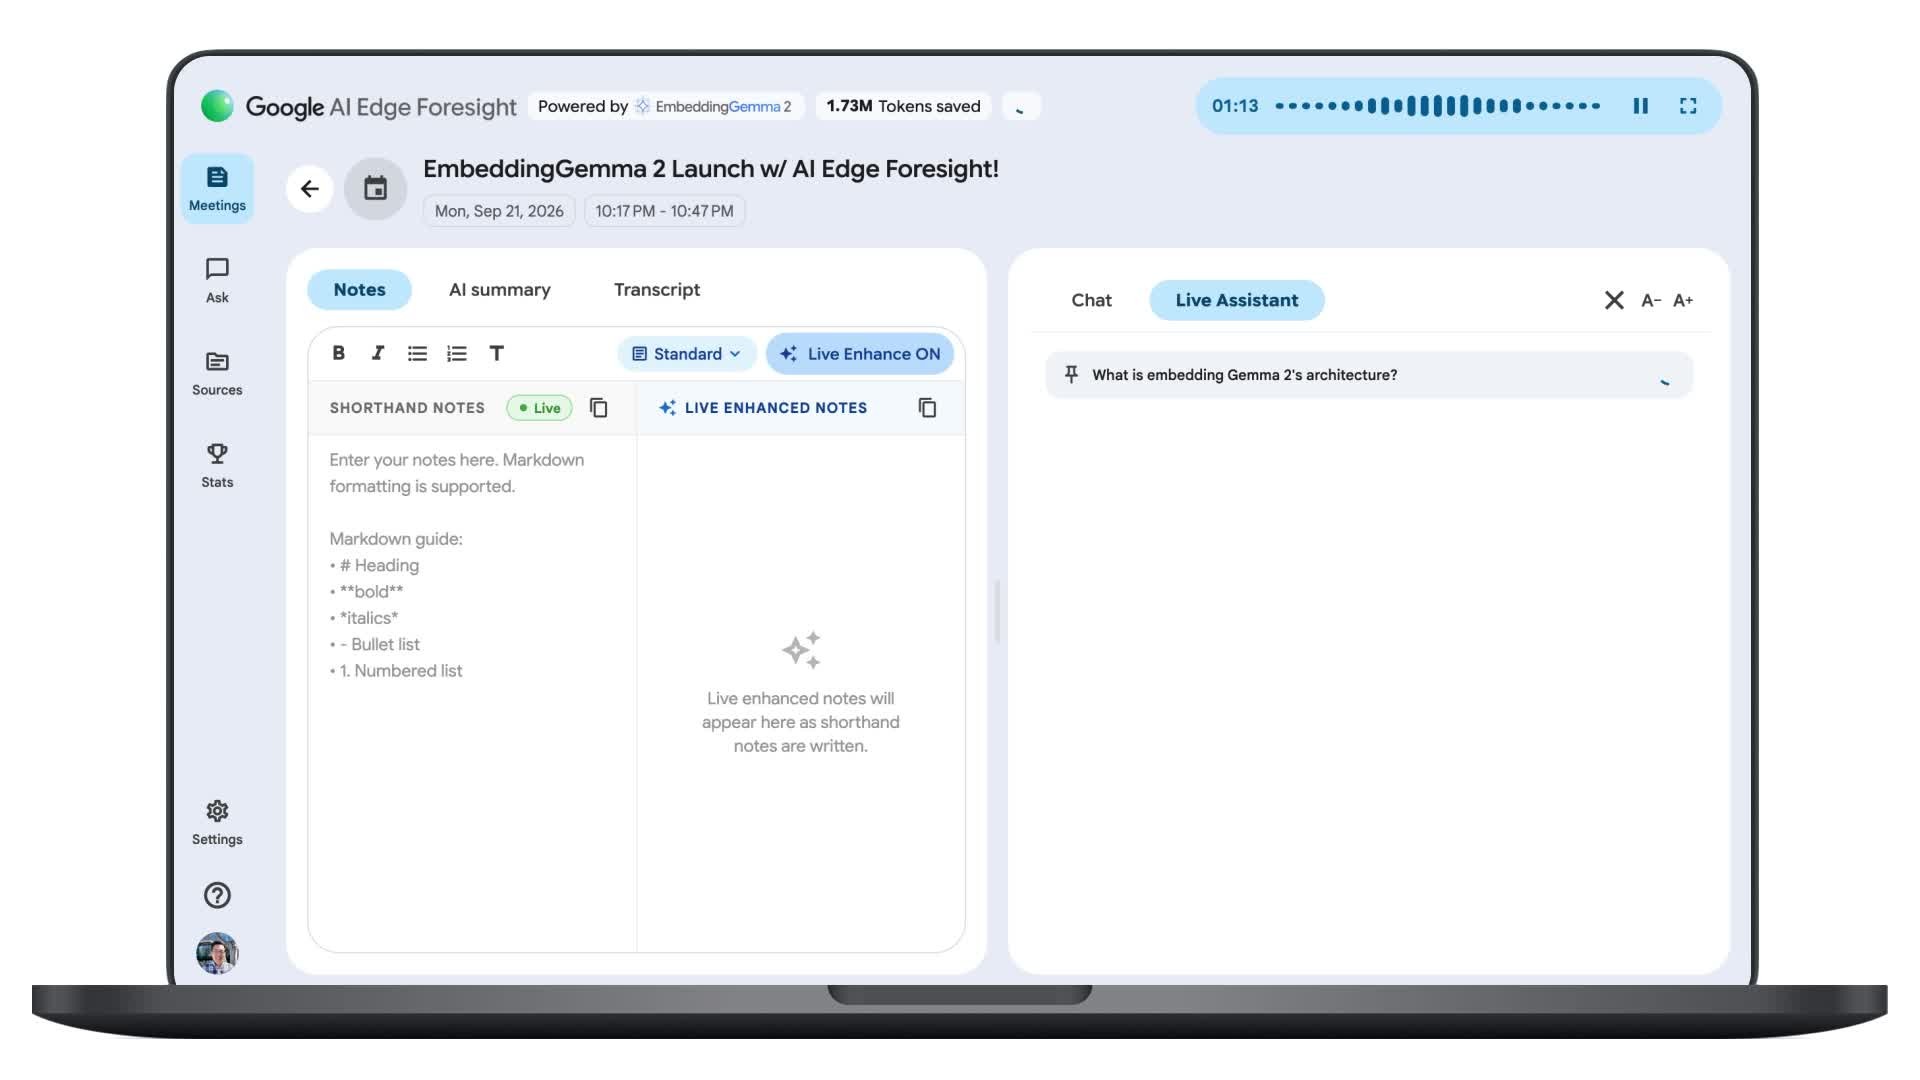
Task: Click the Mon, Sep 21, 2026 date chip
Action: 499,211
